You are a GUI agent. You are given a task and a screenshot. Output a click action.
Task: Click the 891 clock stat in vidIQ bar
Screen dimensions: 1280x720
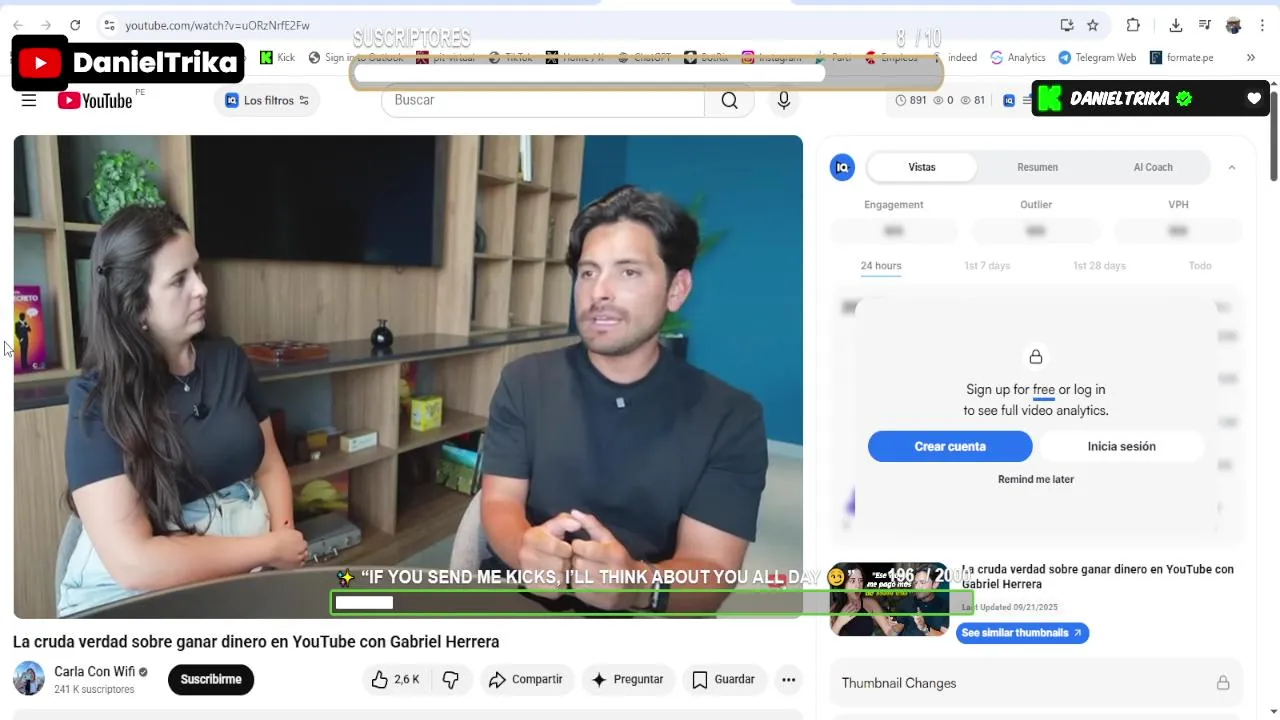[x=911, y=100]
